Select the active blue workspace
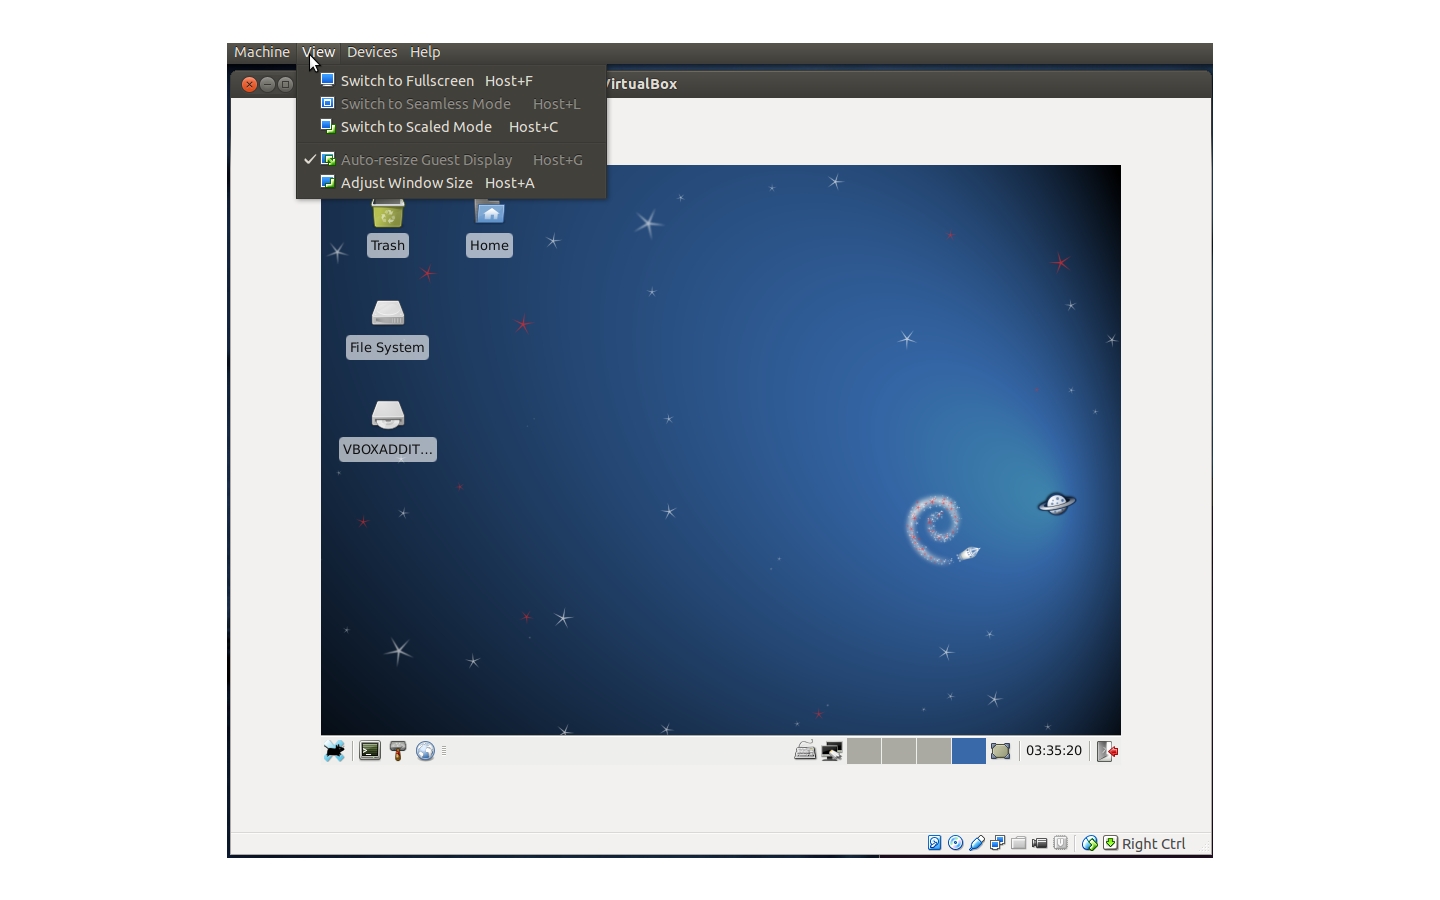Screen dimensions: 1440x900 click(969, 751)
